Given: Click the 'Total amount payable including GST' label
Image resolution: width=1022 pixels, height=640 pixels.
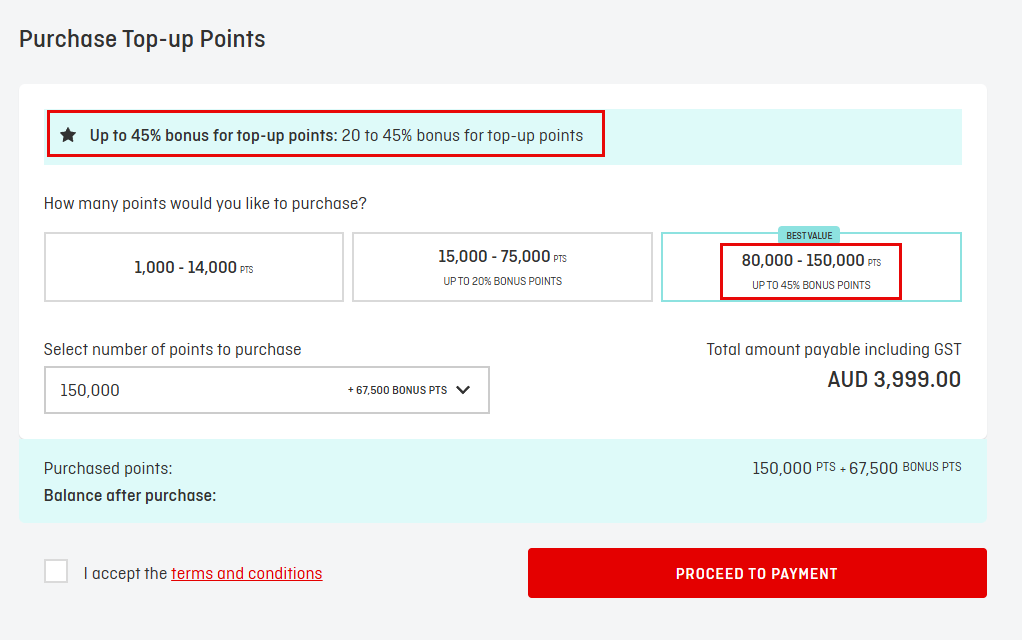Looking at the screenshot, I should 833,349.
